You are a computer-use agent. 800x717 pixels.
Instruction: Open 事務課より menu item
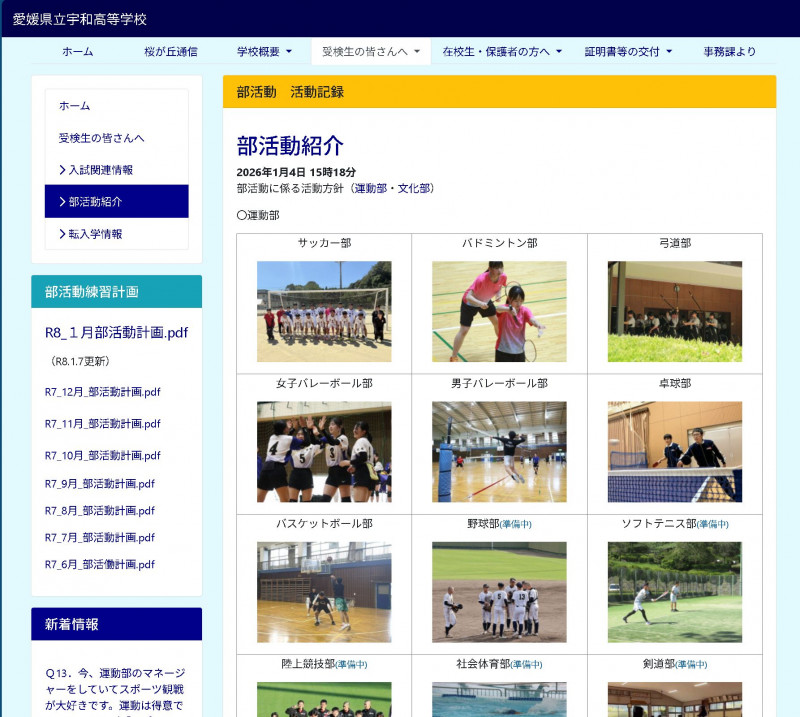click(x=729, y=52)
